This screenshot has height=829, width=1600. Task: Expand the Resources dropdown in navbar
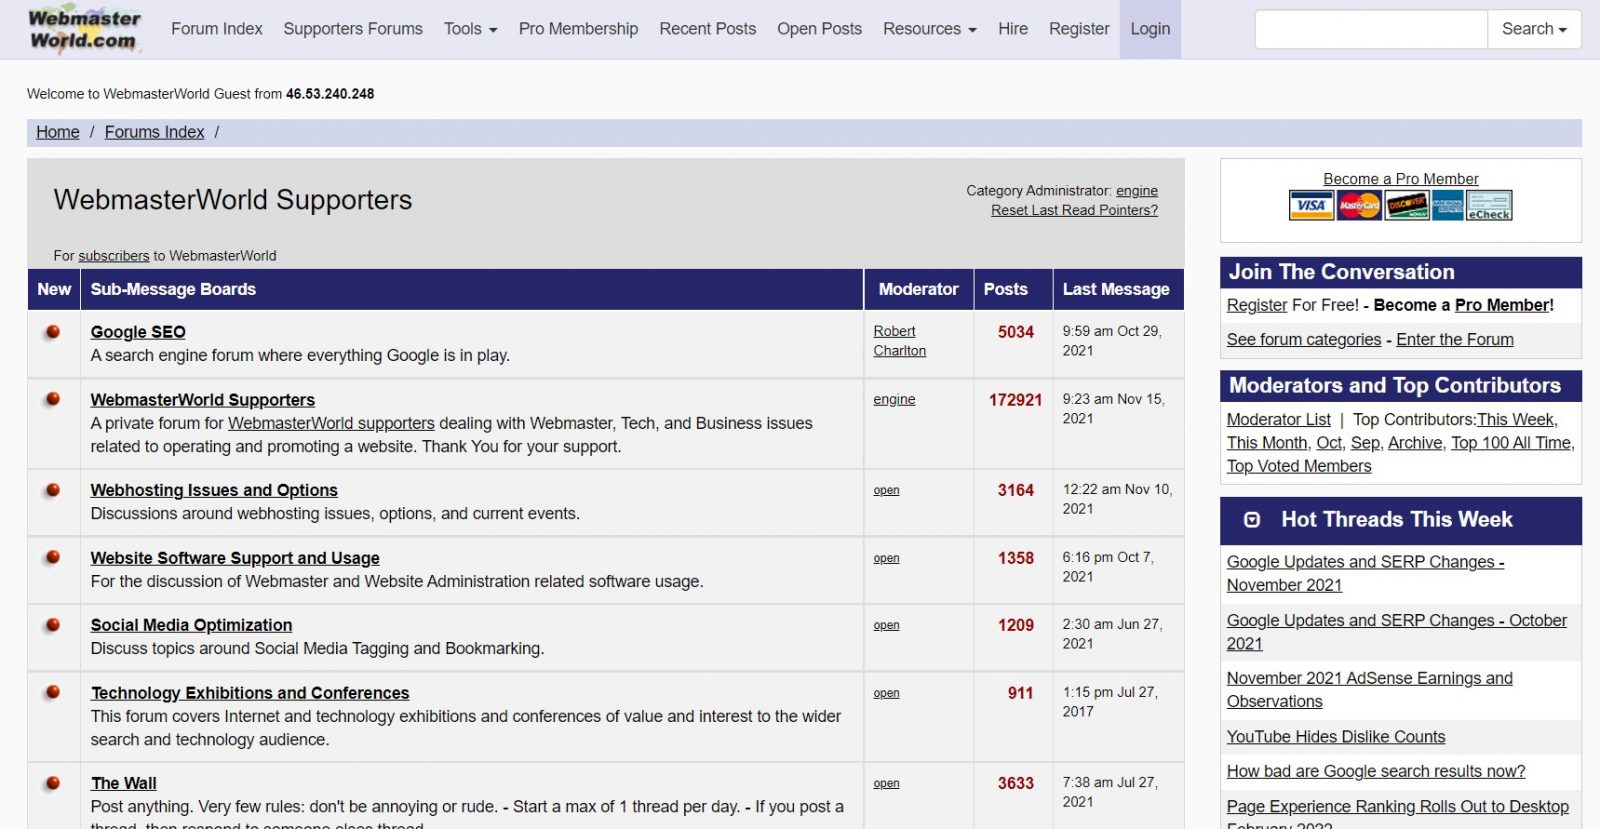(929, 29)
